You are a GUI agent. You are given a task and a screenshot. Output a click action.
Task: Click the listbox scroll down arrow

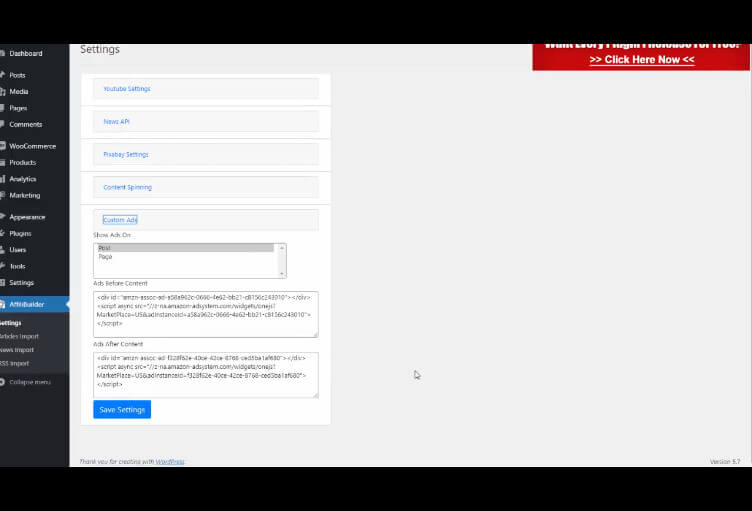pyautogui.click(x=282, y=273)
